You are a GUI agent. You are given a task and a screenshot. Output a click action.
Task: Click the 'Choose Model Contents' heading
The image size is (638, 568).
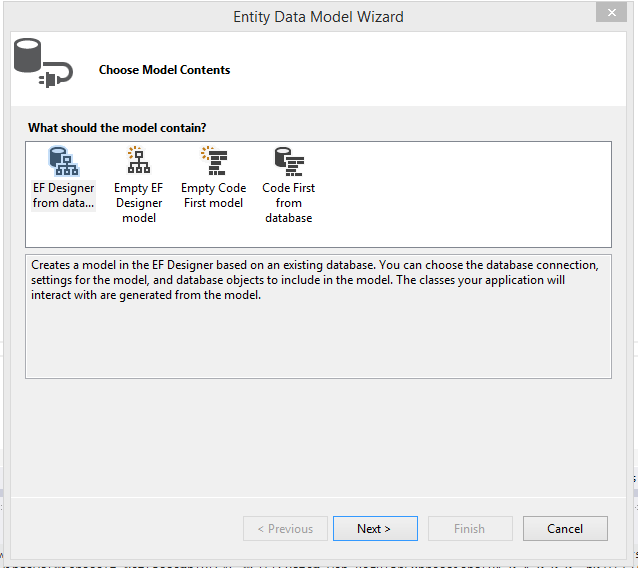[x=164, y=70]
